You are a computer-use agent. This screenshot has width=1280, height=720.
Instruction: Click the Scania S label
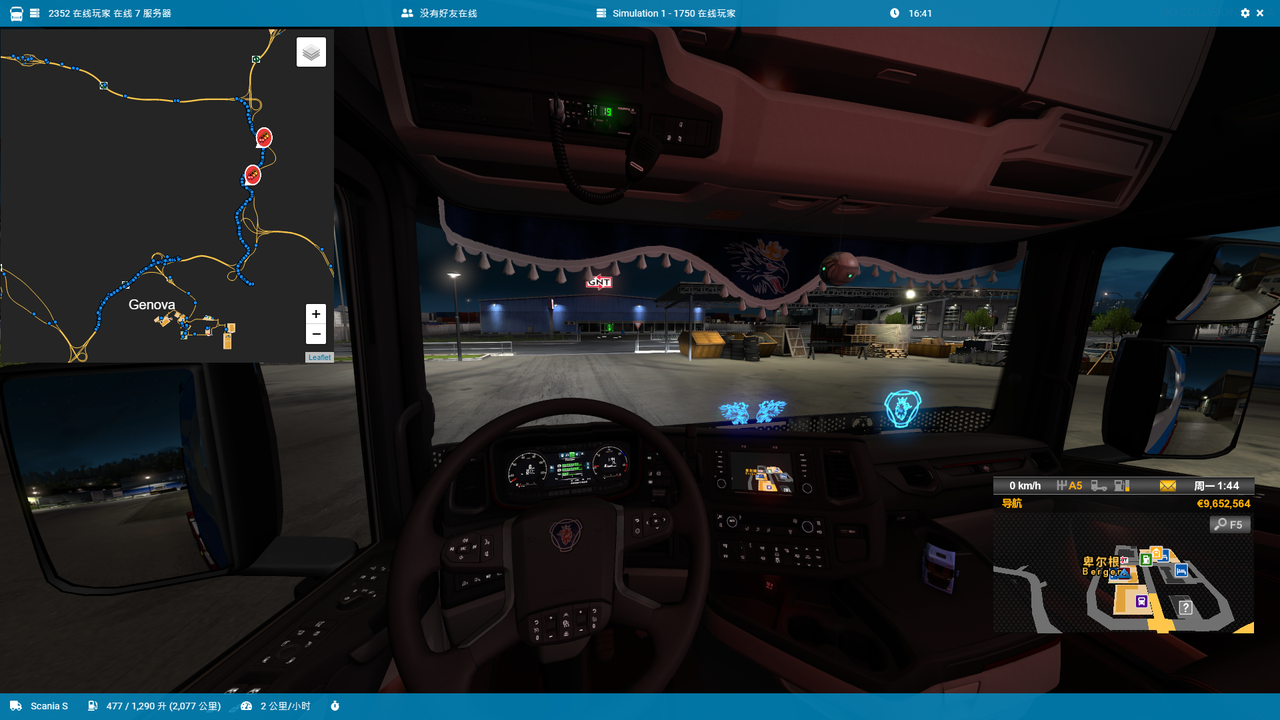[49, 706]
